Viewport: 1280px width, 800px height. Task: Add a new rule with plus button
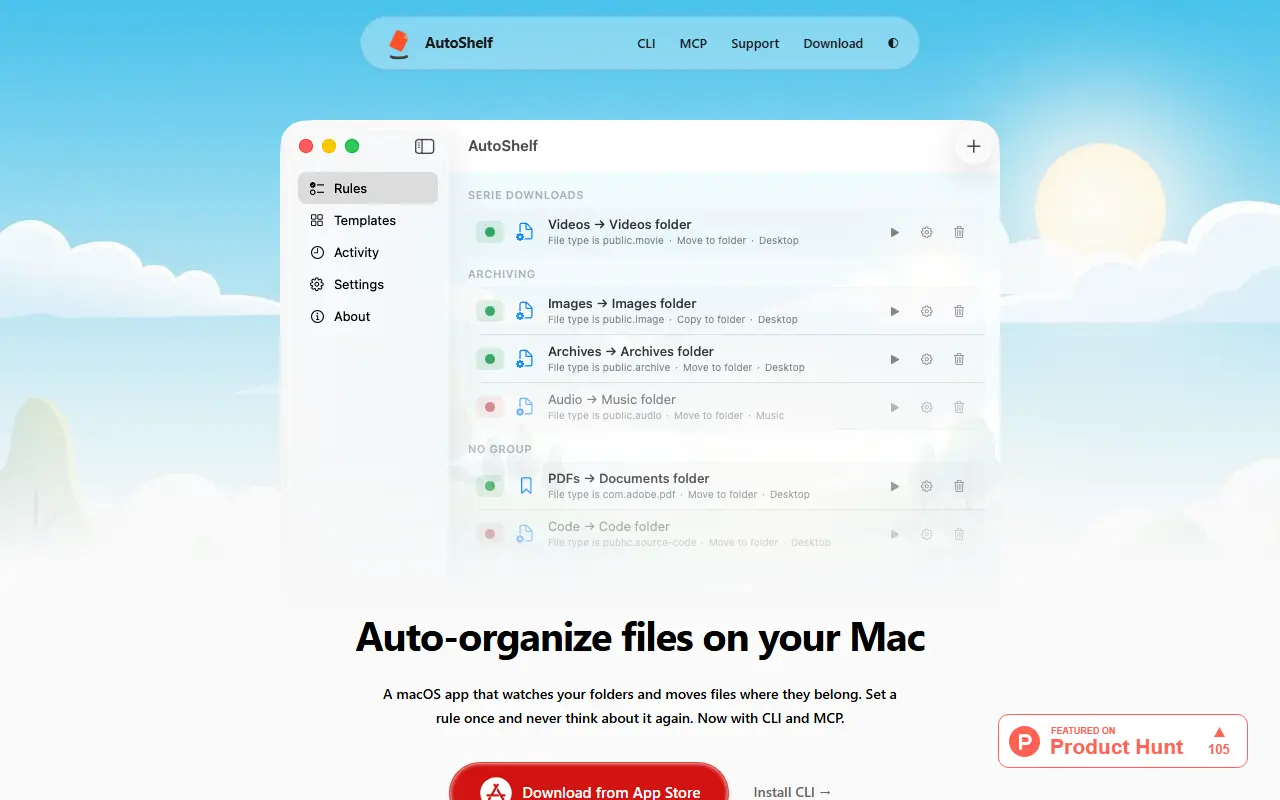tap(973, 146)
